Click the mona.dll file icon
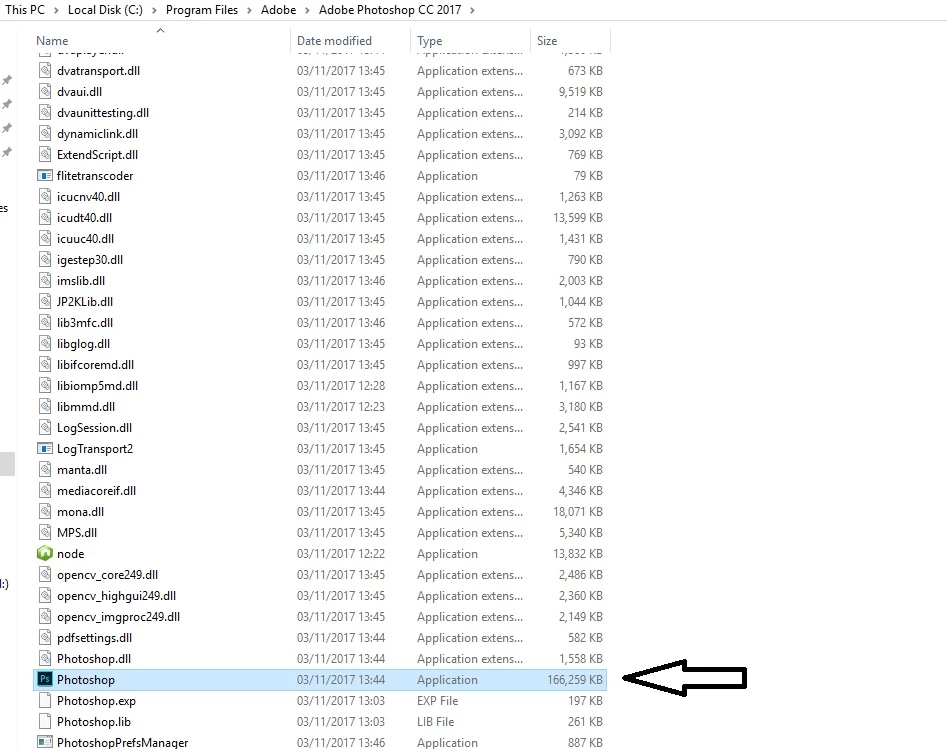947x749 pixels. click(x=45, y=512)
